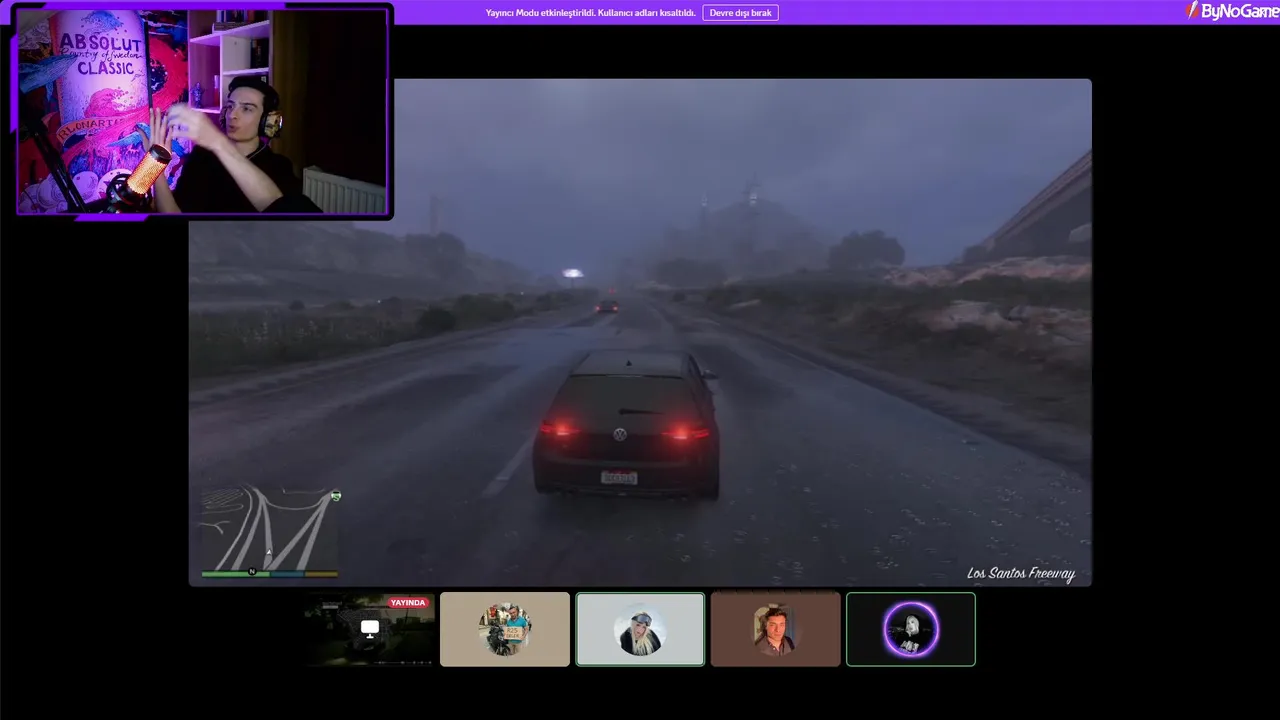Image resolution: width=1280 pixels, height=720 pixels.
Task: Click the 'Yayıncı Modu etkinleştirildi' notice text
Action: (590, 13)
